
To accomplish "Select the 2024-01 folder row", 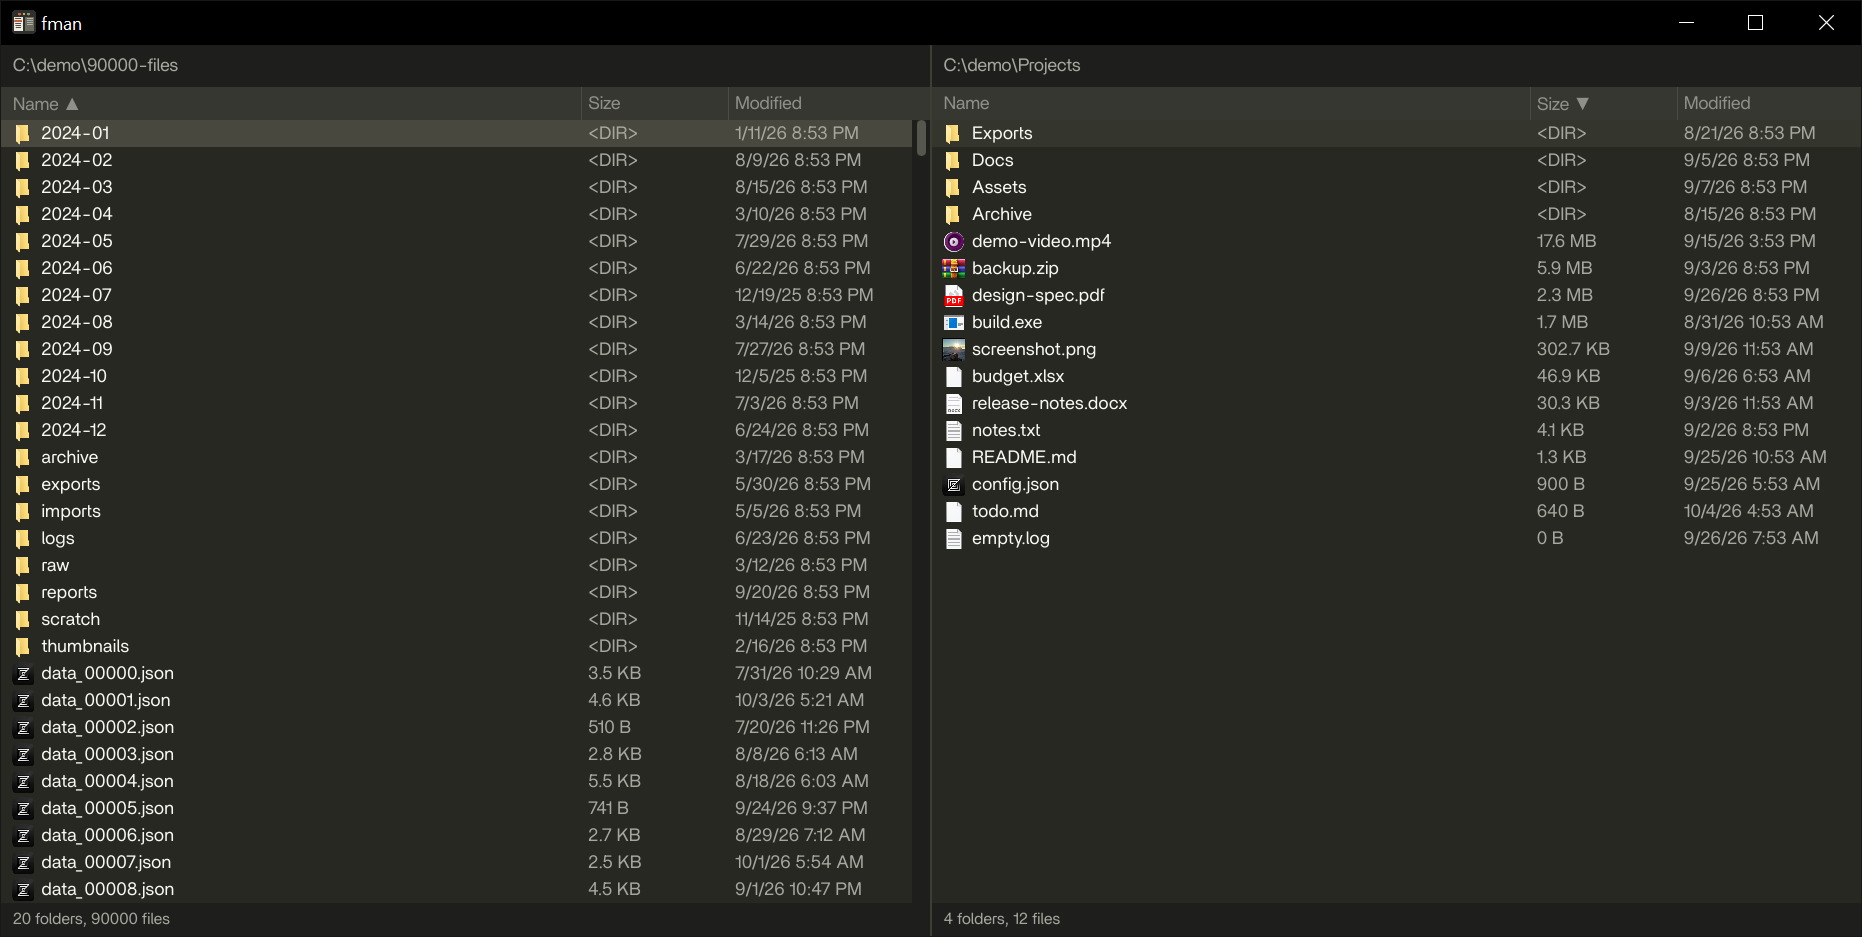I will (x=457, y=133).
